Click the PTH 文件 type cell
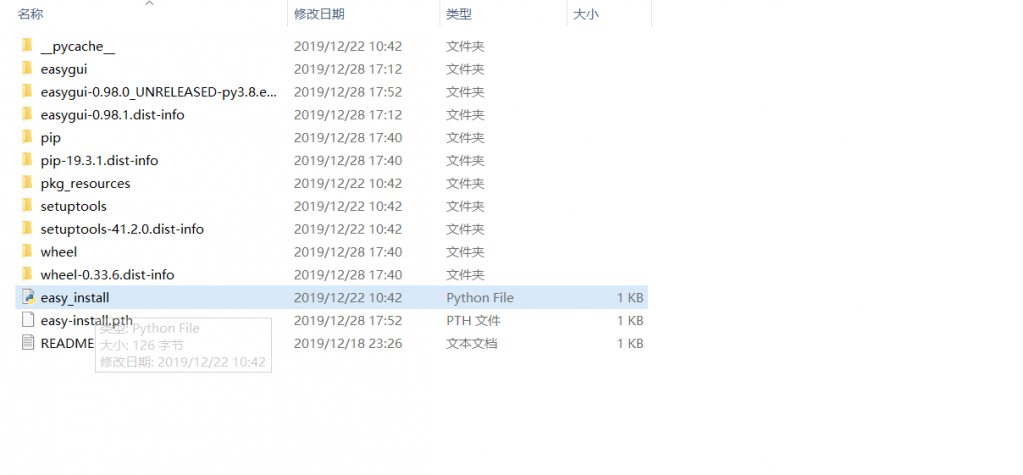The width and height of the screenshot is (1023, 475). click(x=473, y=320)
